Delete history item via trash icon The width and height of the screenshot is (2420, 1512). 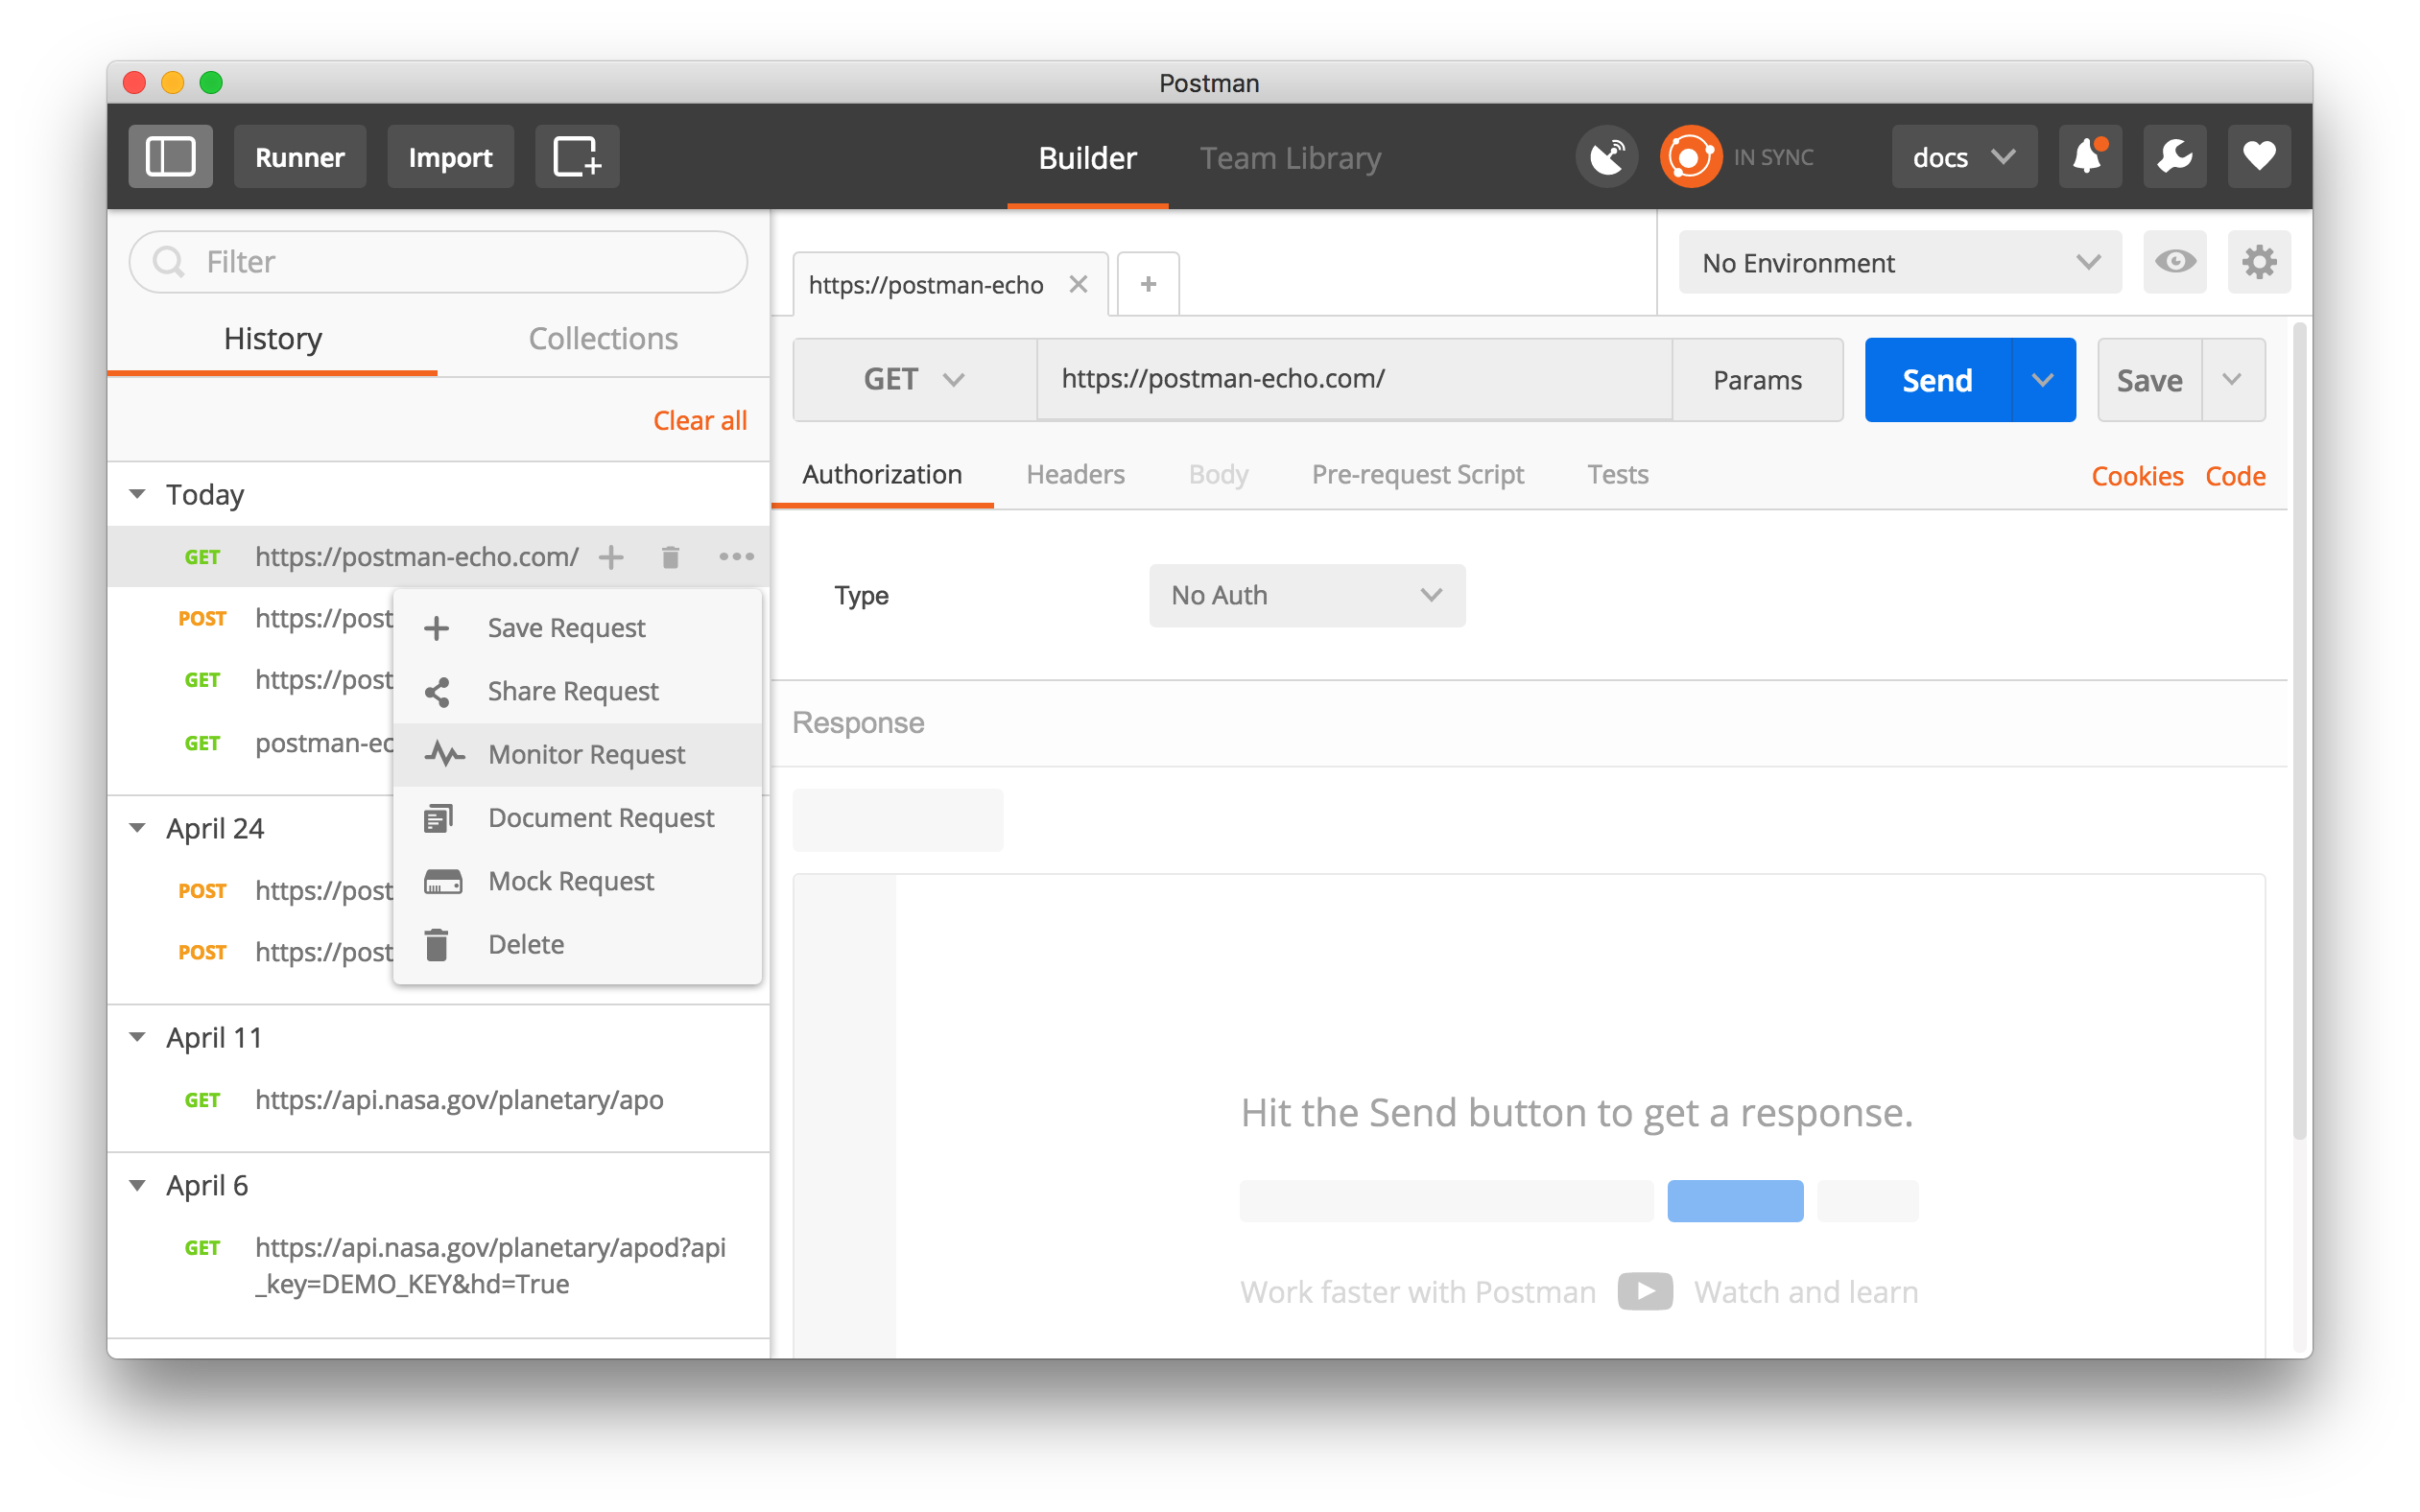tap(670, 557)
